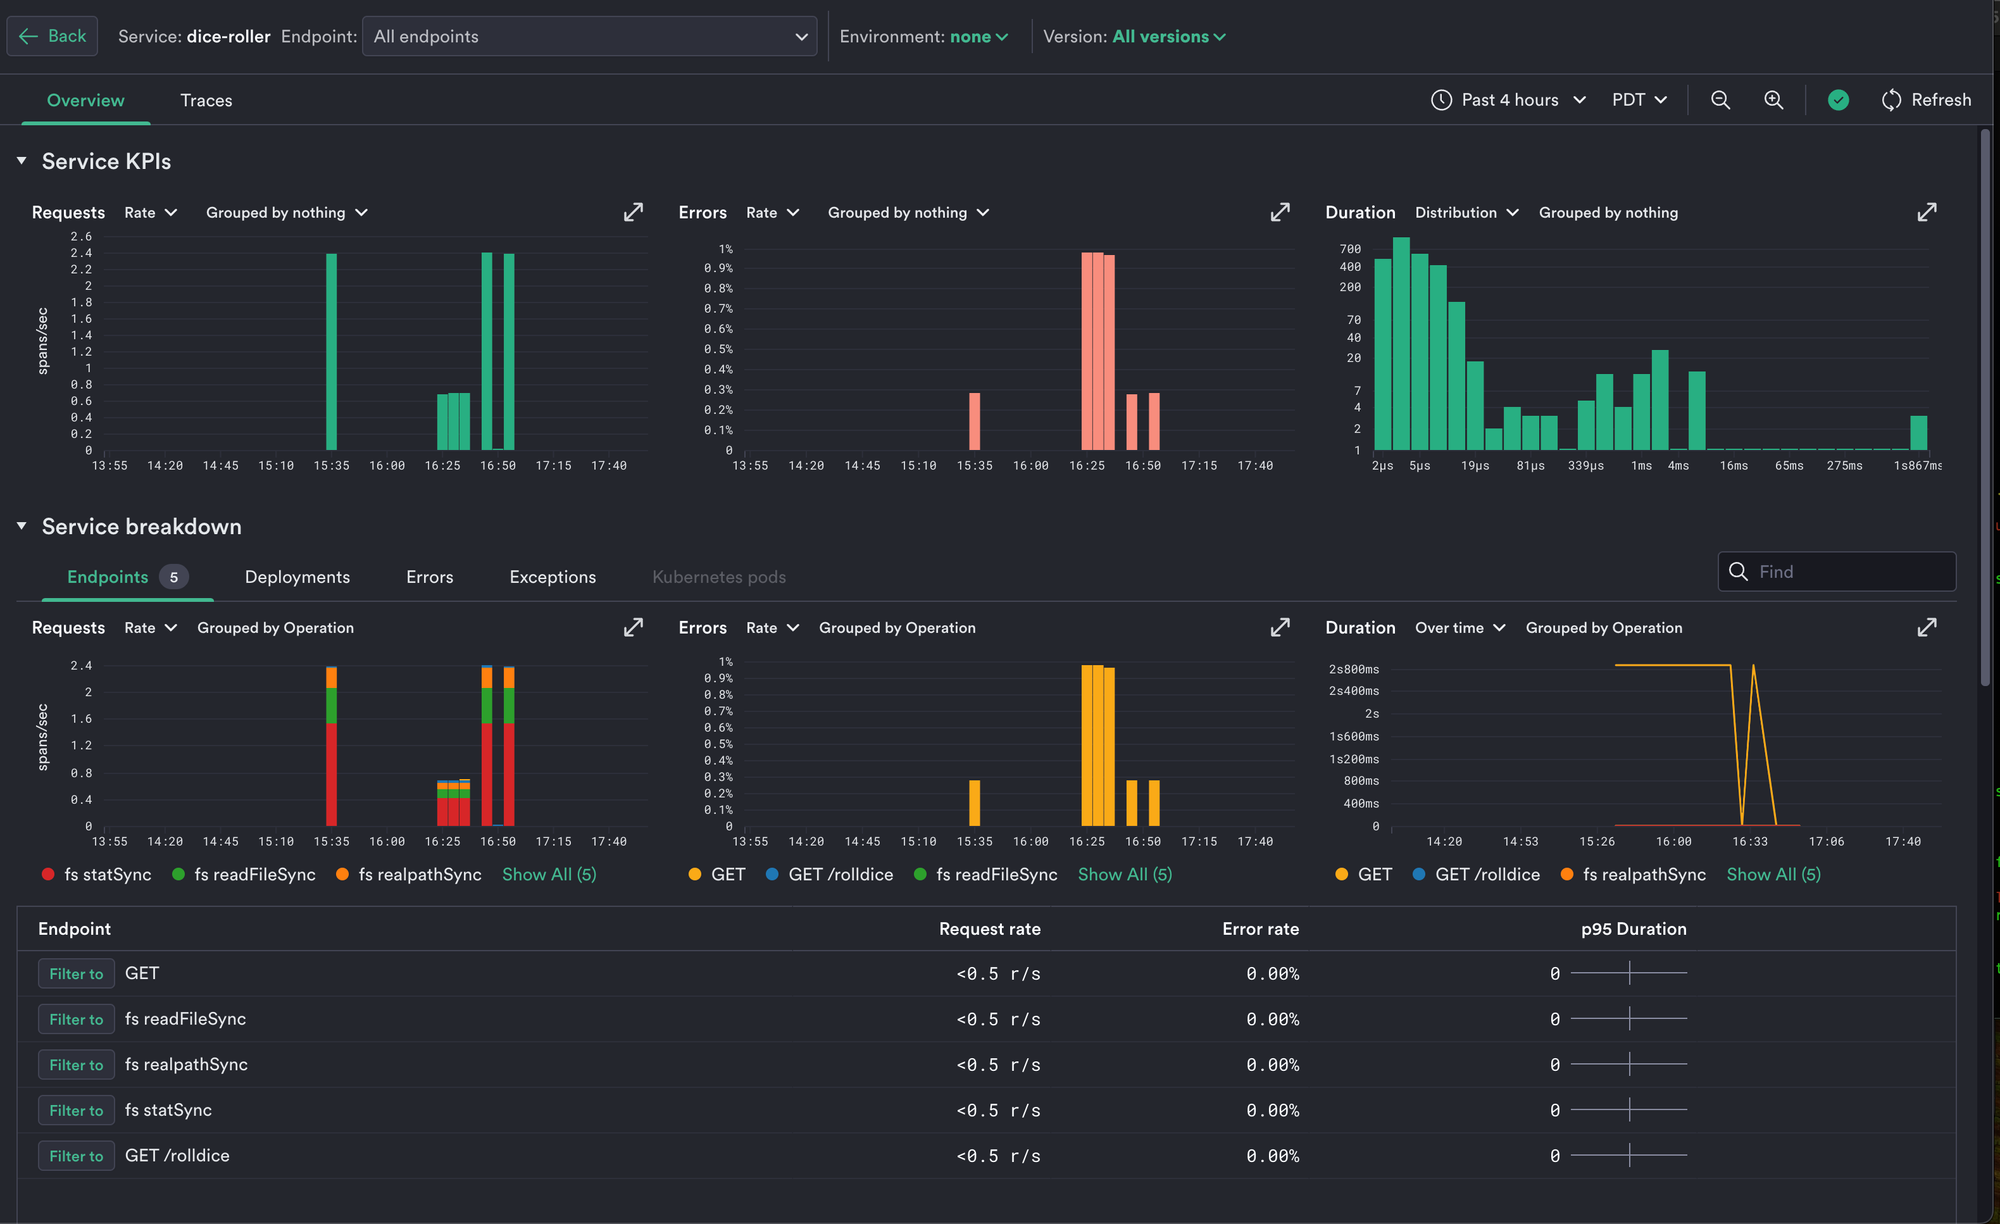Select the Endpoints tab
Image resolution: width=2000 pixels, height=1224 pixels.
127,577
